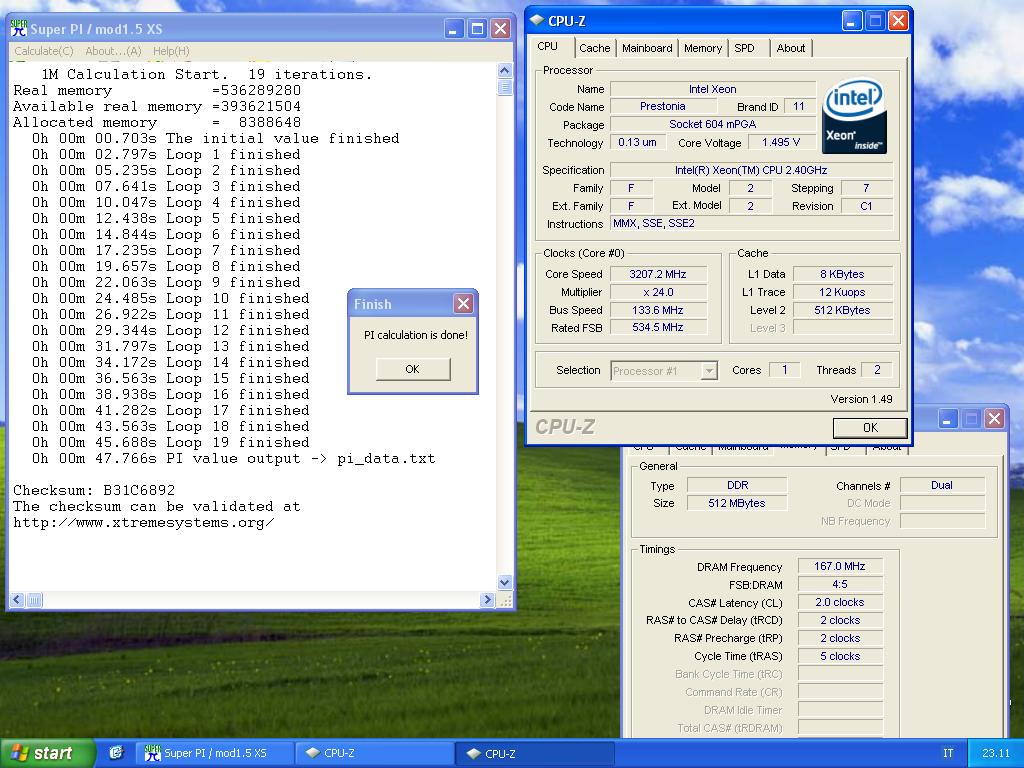Image resolution: width=1024 pixels, height=768 pixels.
Task: Open the Internet Explorer quick launch icon
Action: click(116, 753)
